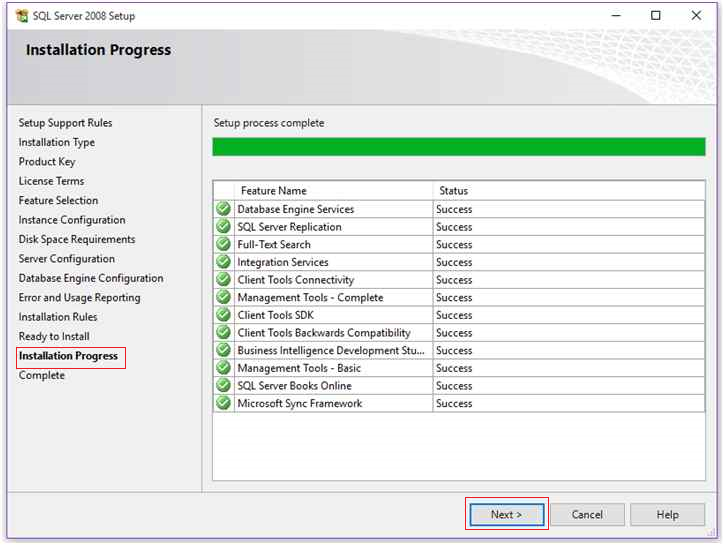Click the check icon for SQL Server Books Online
724x545 pixels.
223,385
